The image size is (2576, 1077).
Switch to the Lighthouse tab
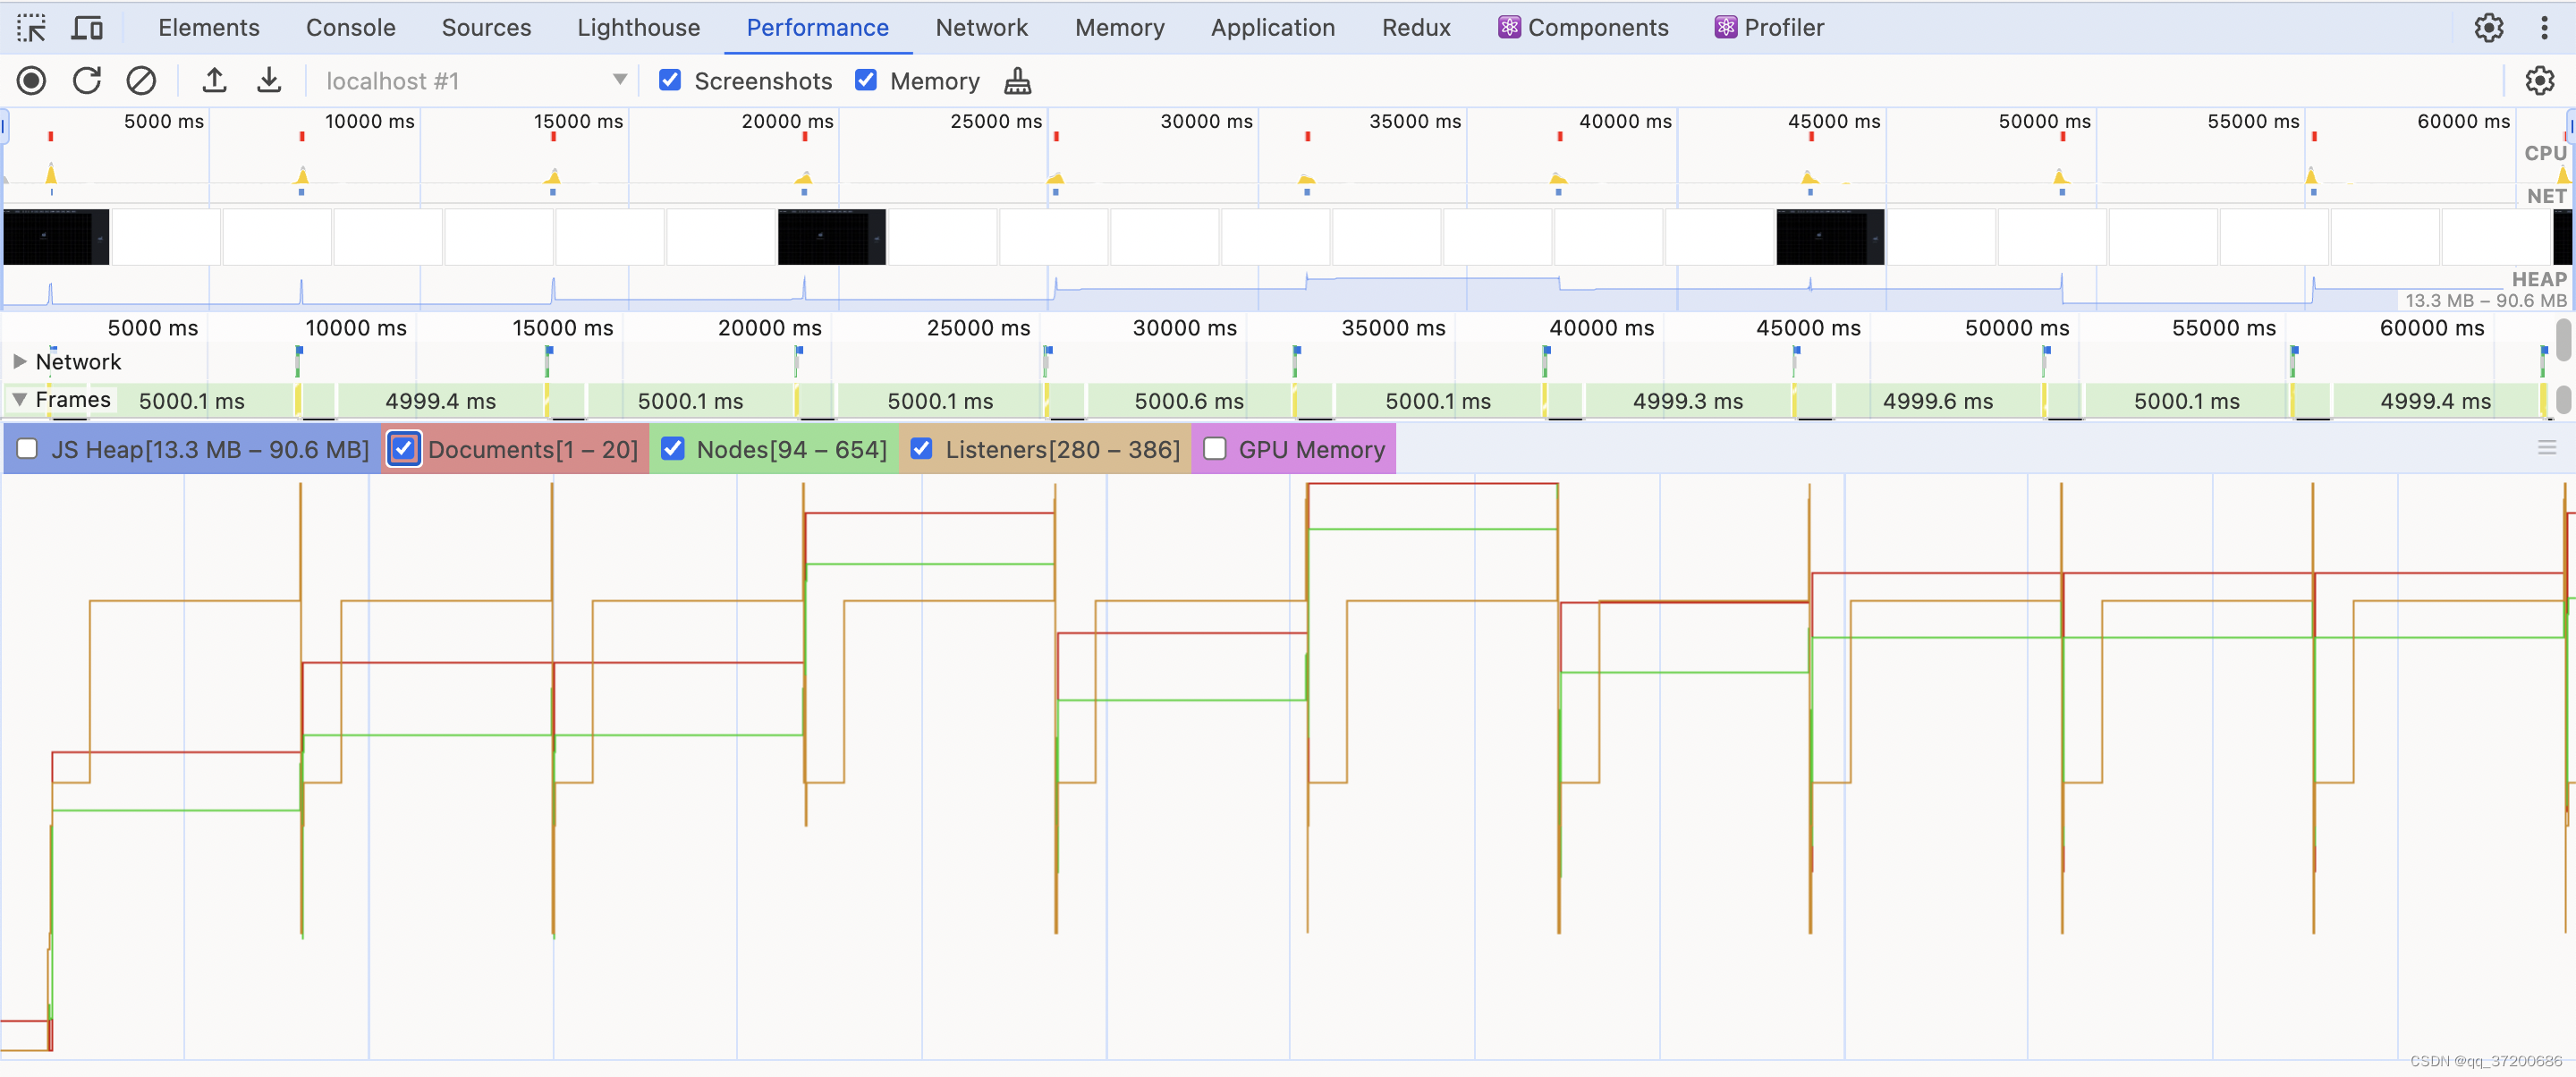click(638, 27)
